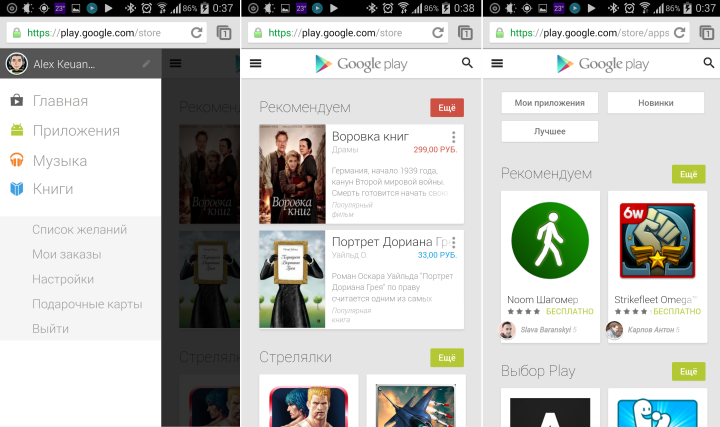This screenshot has width=720, height=427.
Task: Click the 299,00 РУБ. price
Action: (435, 149)
